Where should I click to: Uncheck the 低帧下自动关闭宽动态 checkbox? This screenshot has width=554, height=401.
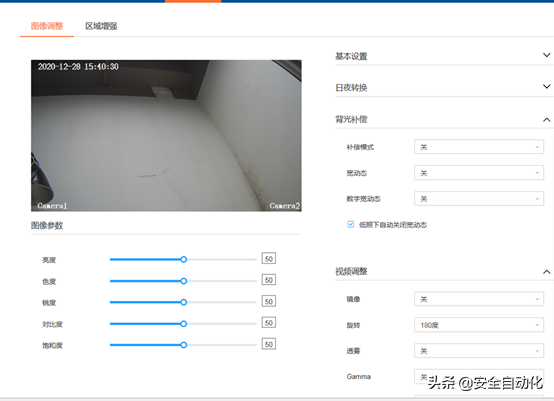pos(350,224)
